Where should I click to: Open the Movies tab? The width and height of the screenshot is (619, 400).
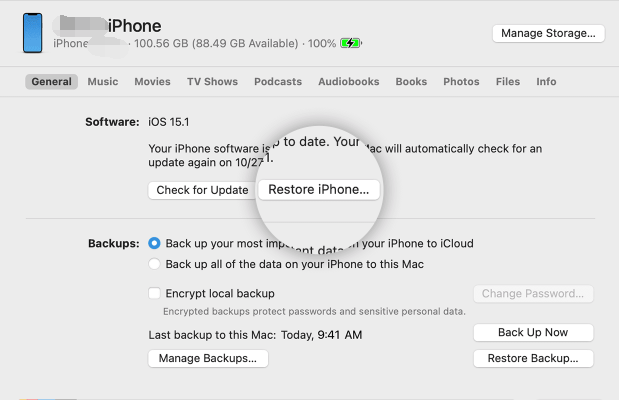[x=152, y=81]
